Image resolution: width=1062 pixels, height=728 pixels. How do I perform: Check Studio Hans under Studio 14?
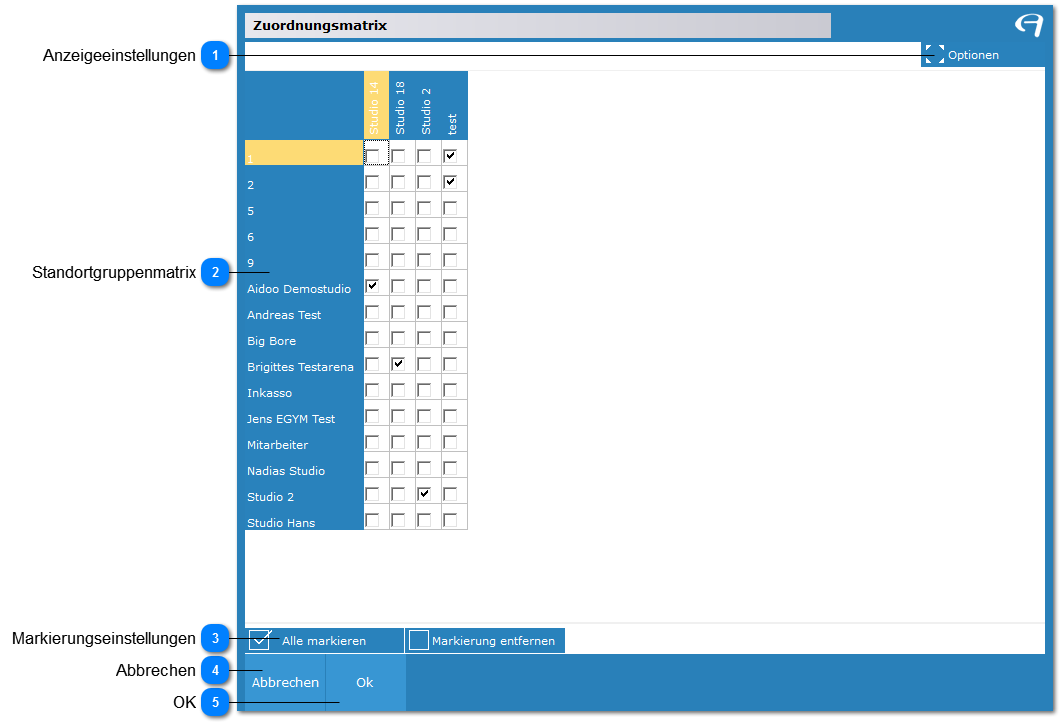372,520
